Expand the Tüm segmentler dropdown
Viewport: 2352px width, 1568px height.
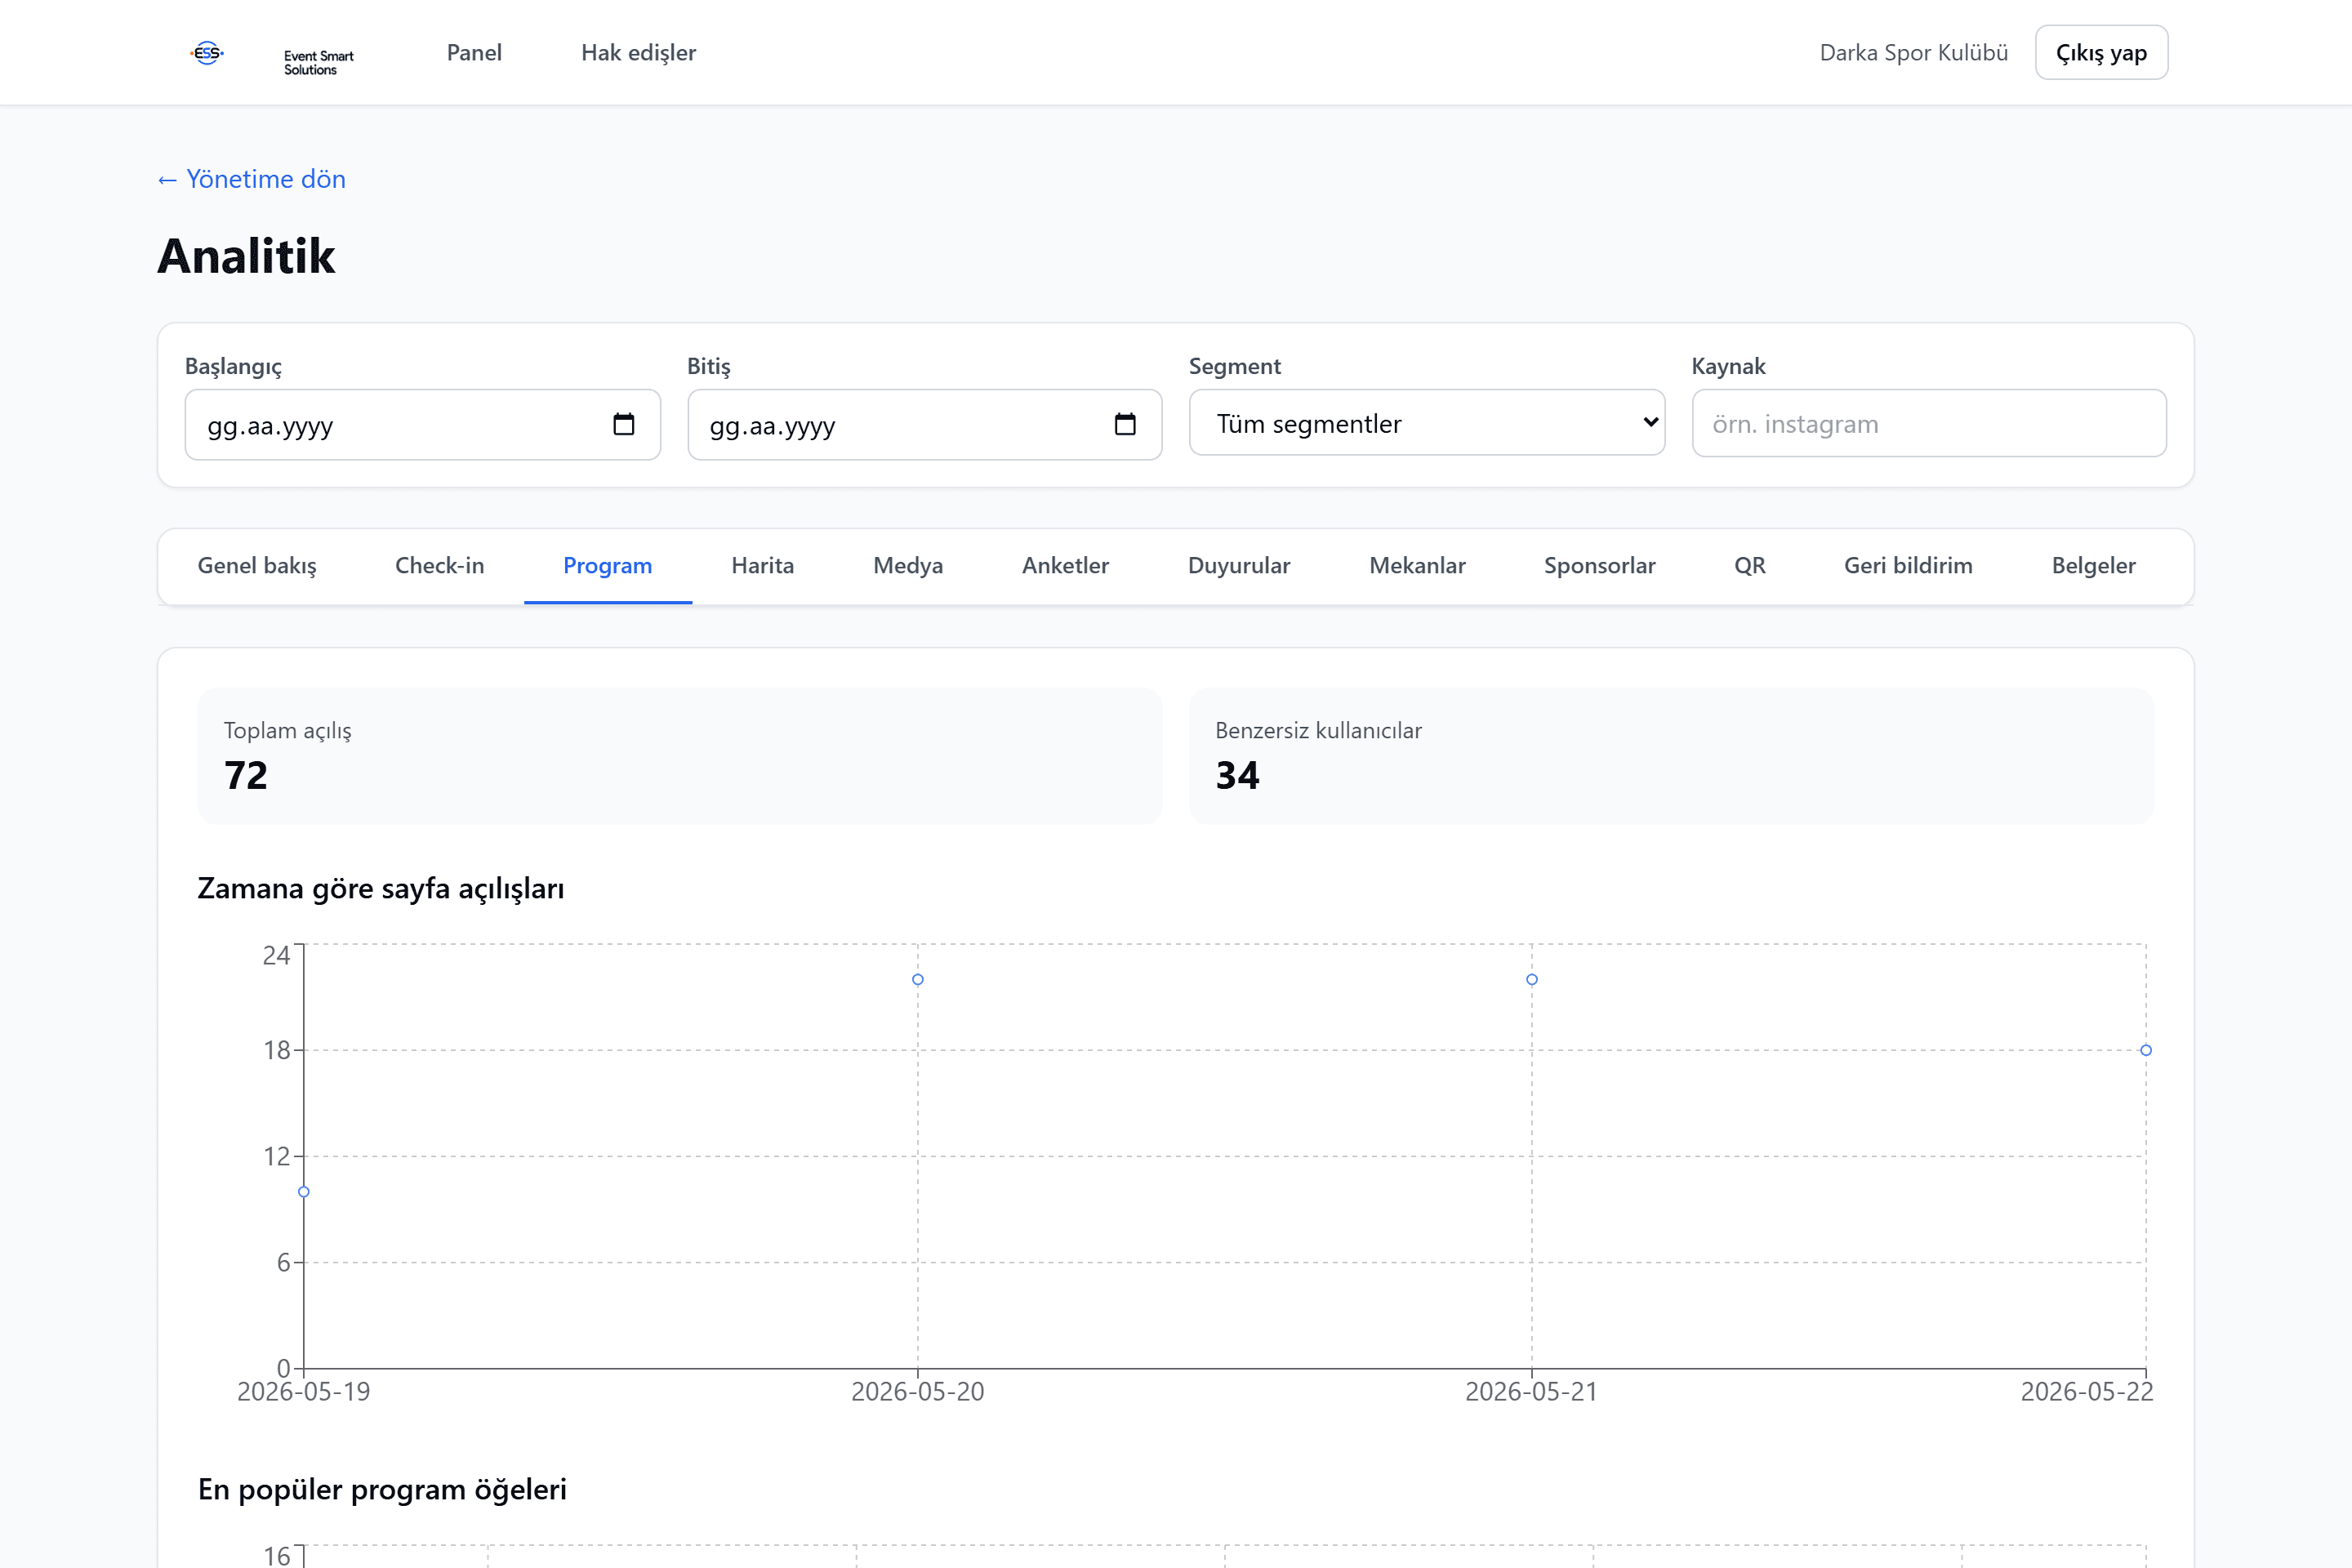pyautogui.click(x=1427, y=423)
